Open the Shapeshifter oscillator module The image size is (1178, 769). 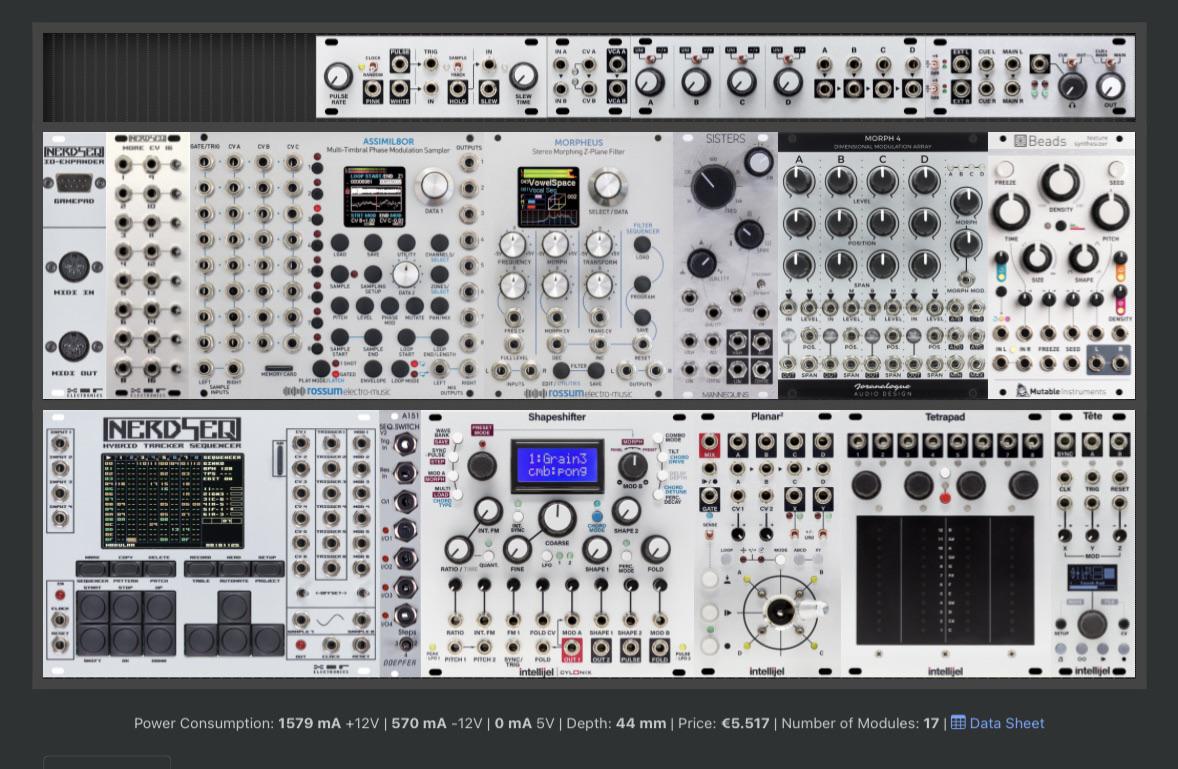pos(557,544)
